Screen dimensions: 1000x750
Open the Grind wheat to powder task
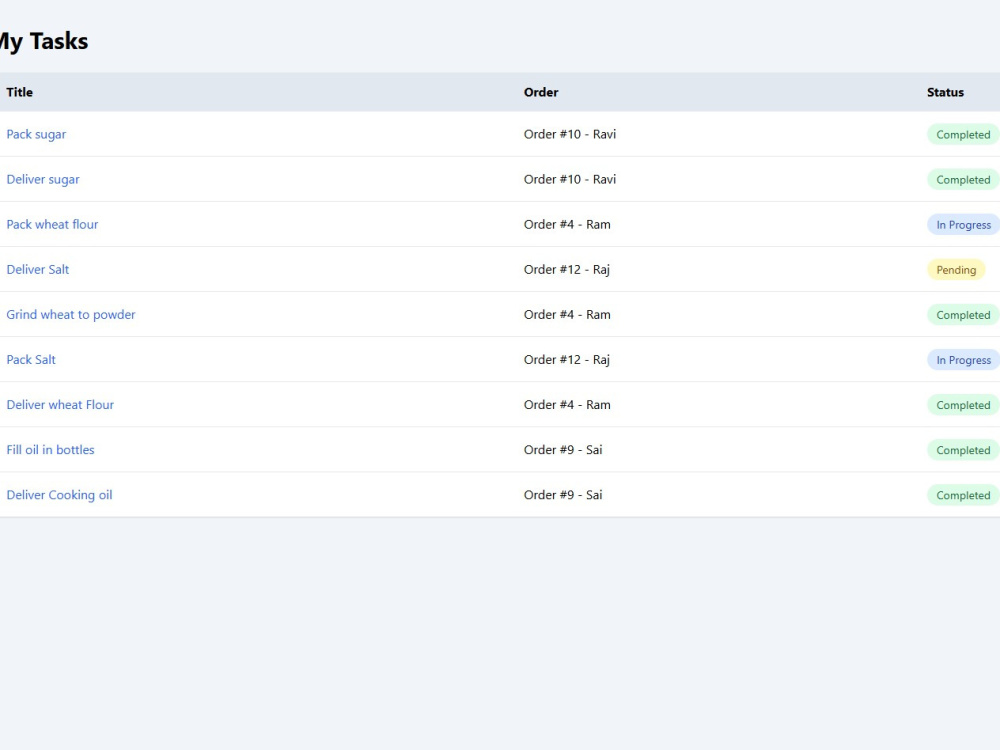click(71, 314)
